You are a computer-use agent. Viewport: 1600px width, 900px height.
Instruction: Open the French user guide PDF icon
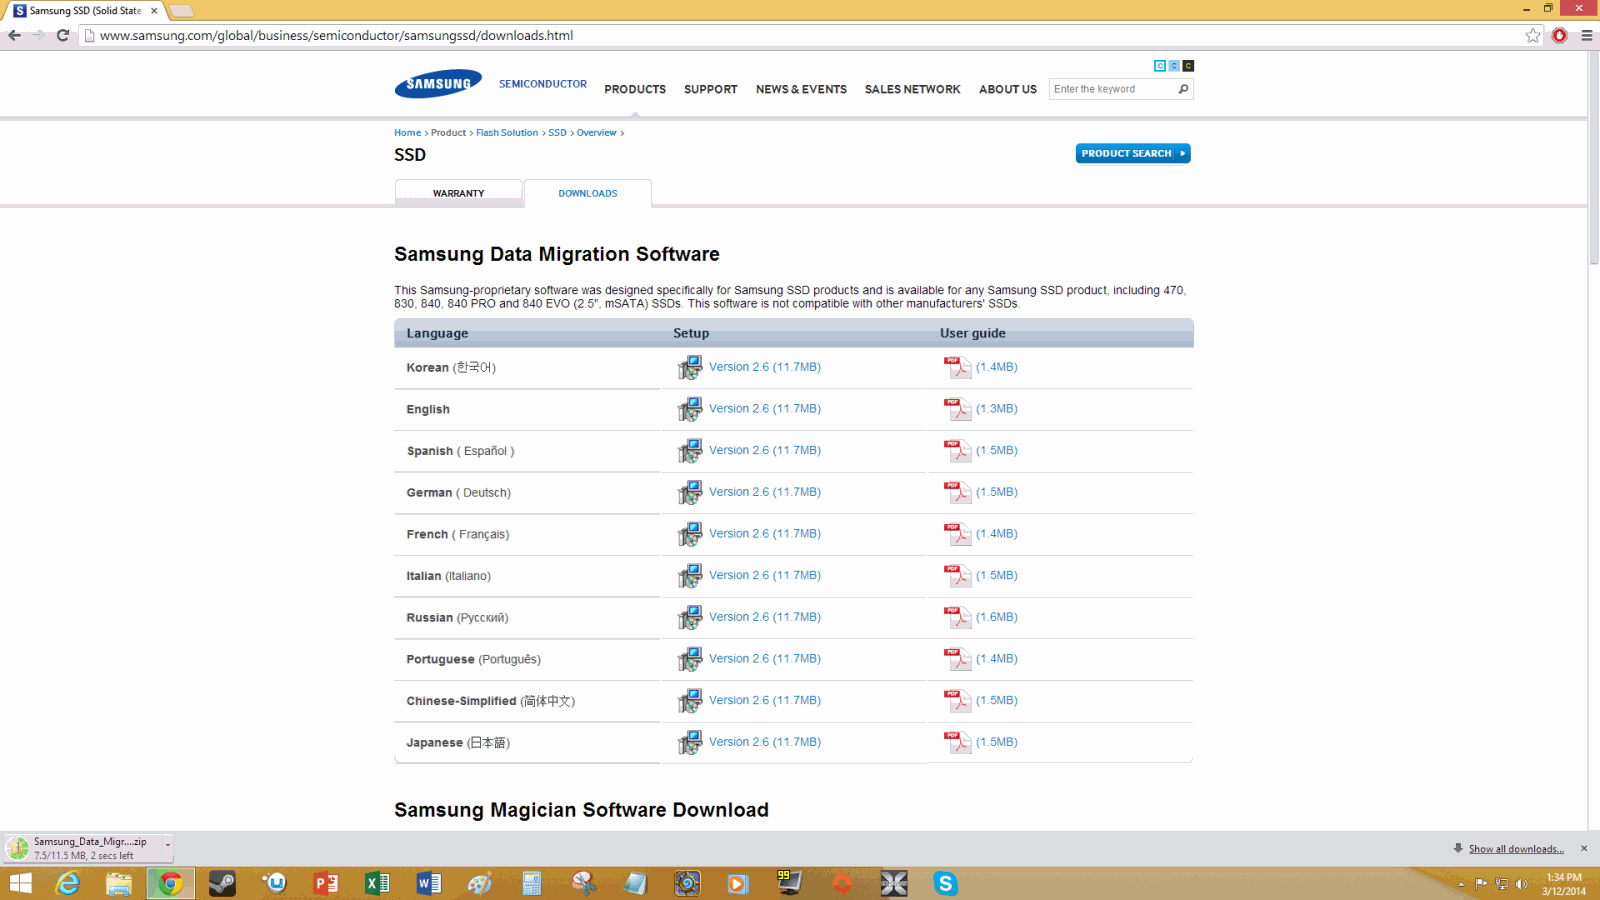coord(957,534)
